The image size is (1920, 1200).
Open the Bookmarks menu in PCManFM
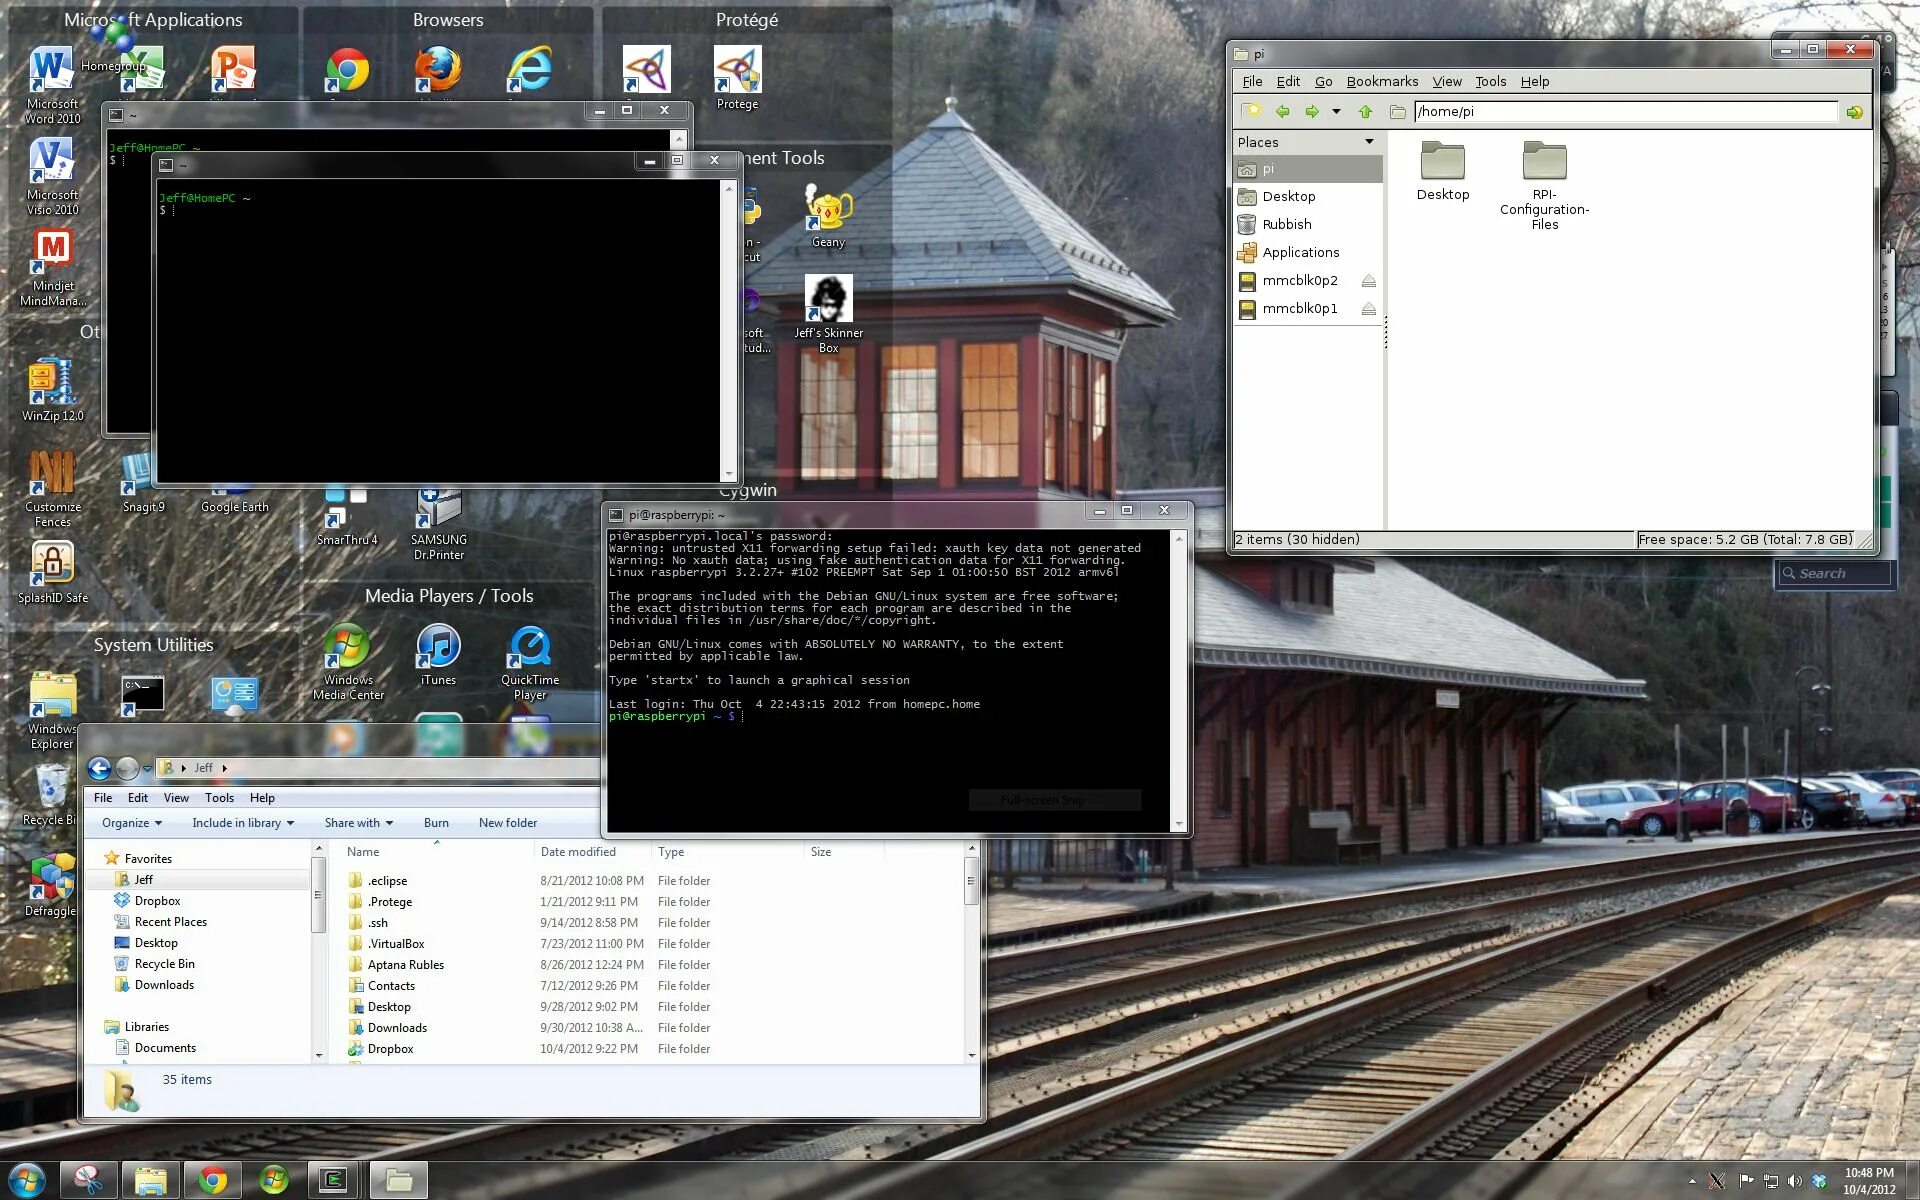click(1381, 82)
